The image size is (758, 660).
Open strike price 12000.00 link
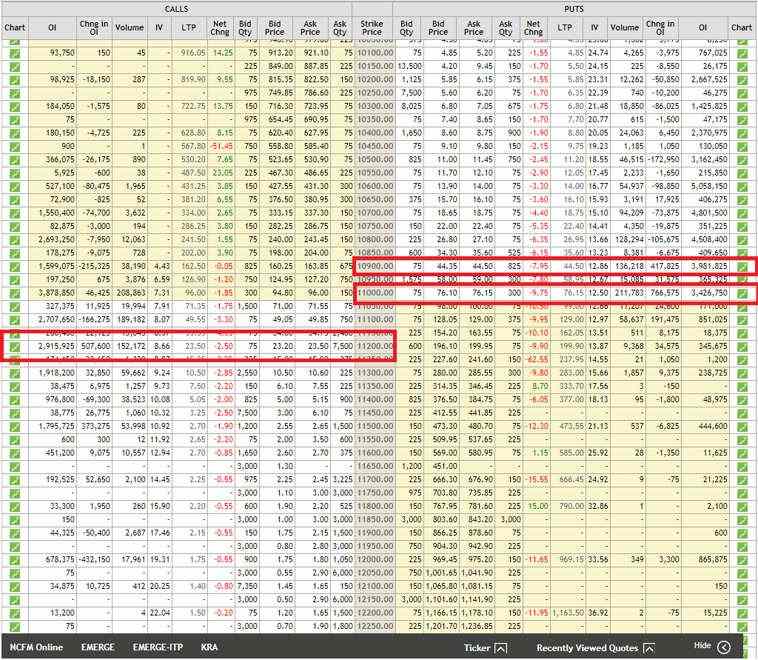point(375,559)
